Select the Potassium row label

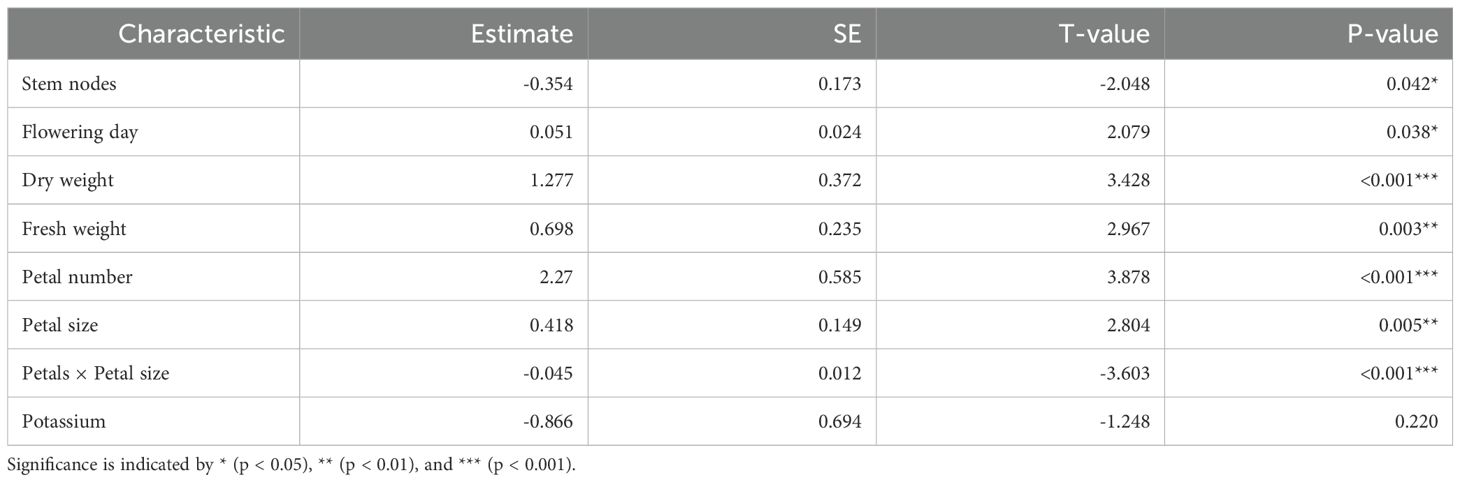tap(63, 422)
